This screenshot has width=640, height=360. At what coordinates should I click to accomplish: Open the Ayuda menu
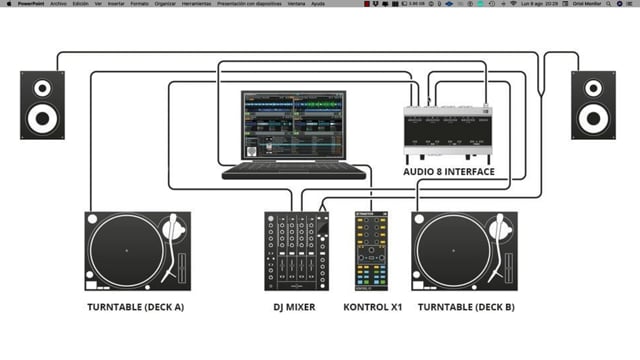318,4
